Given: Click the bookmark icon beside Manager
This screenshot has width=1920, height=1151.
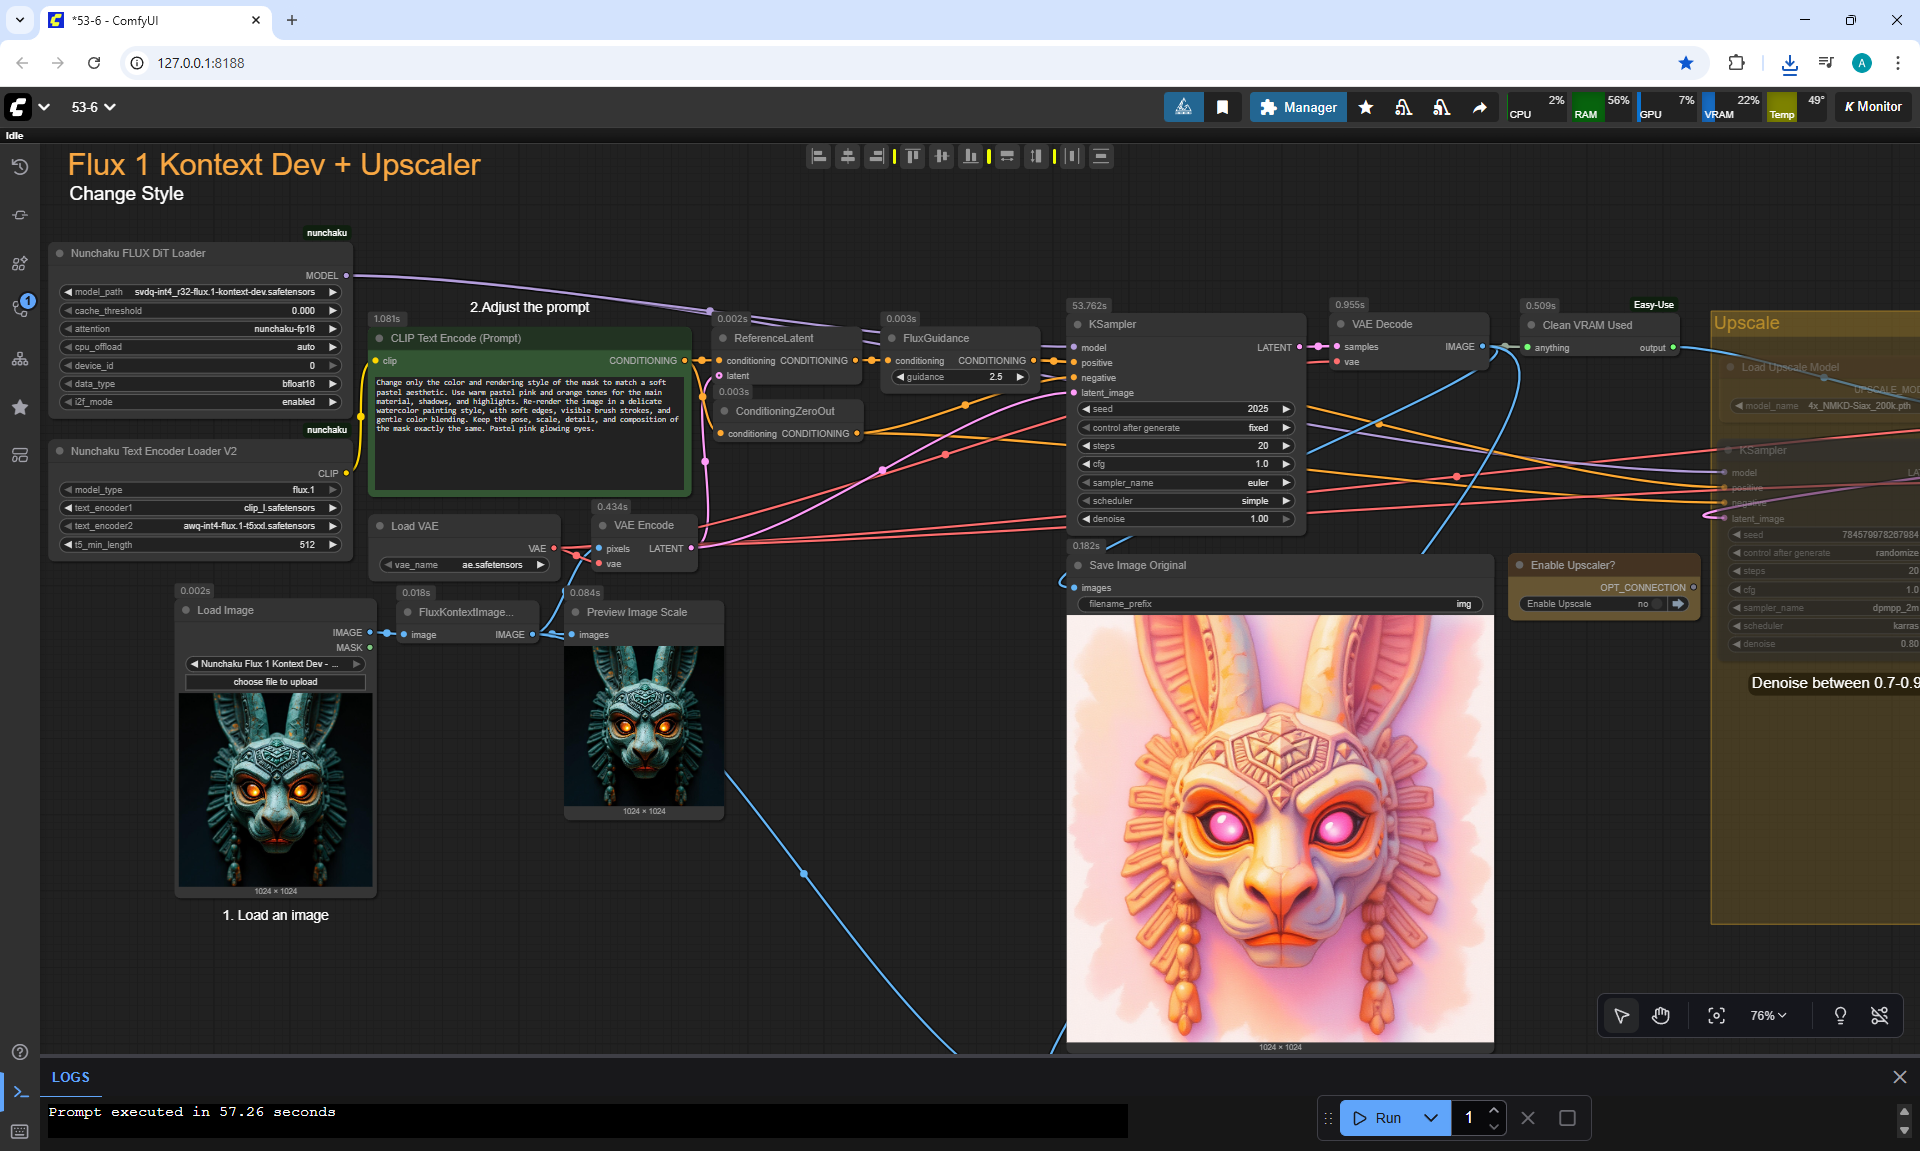Looking at the screenshot, I should coord(1222,107).
